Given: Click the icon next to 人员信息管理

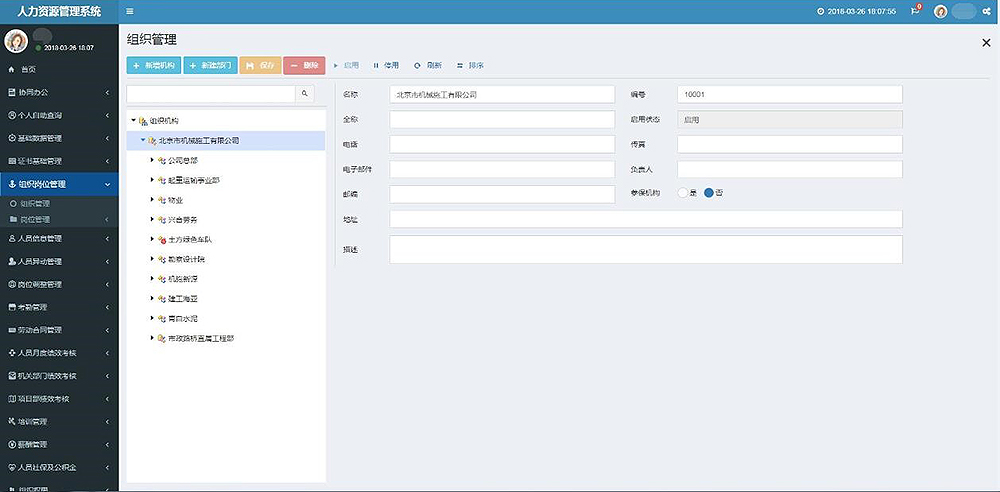Looking at the screenshot, I should (x=11, y=238).
